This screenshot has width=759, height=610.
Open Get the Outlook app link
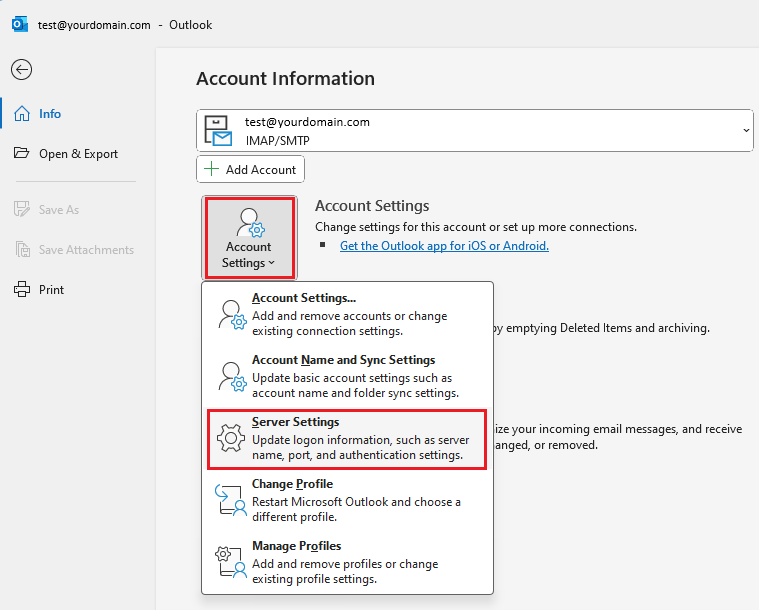[444, 246]
